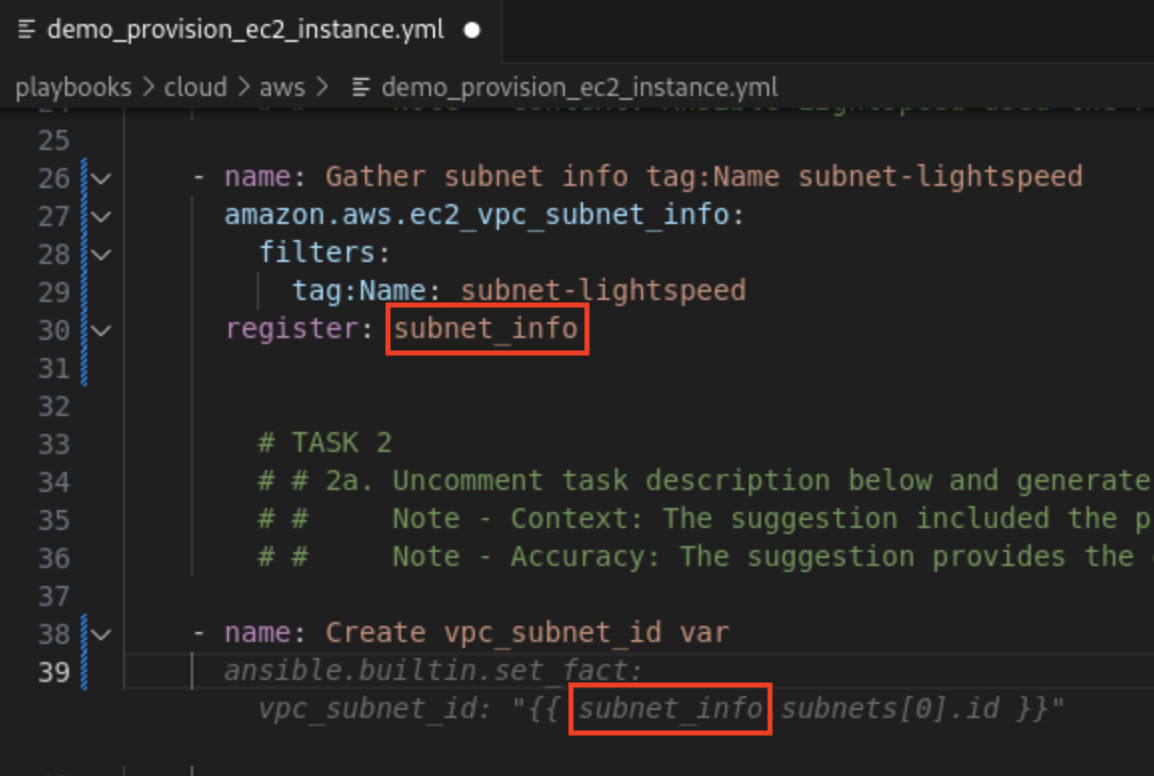The width and height of the screenshot is (1154, 776).
Task: Collapse the fold at line 26
Action: [x=102, y=178]
